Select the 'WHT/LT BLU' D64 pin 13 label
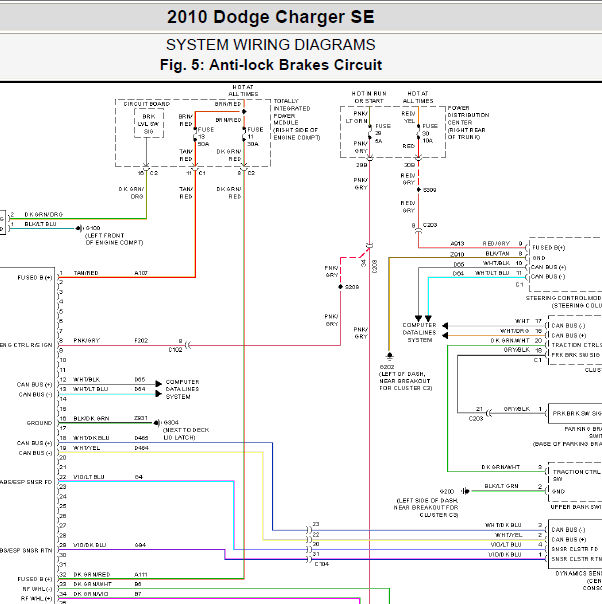Screen dimensions: 602x604 coord(91,389)
